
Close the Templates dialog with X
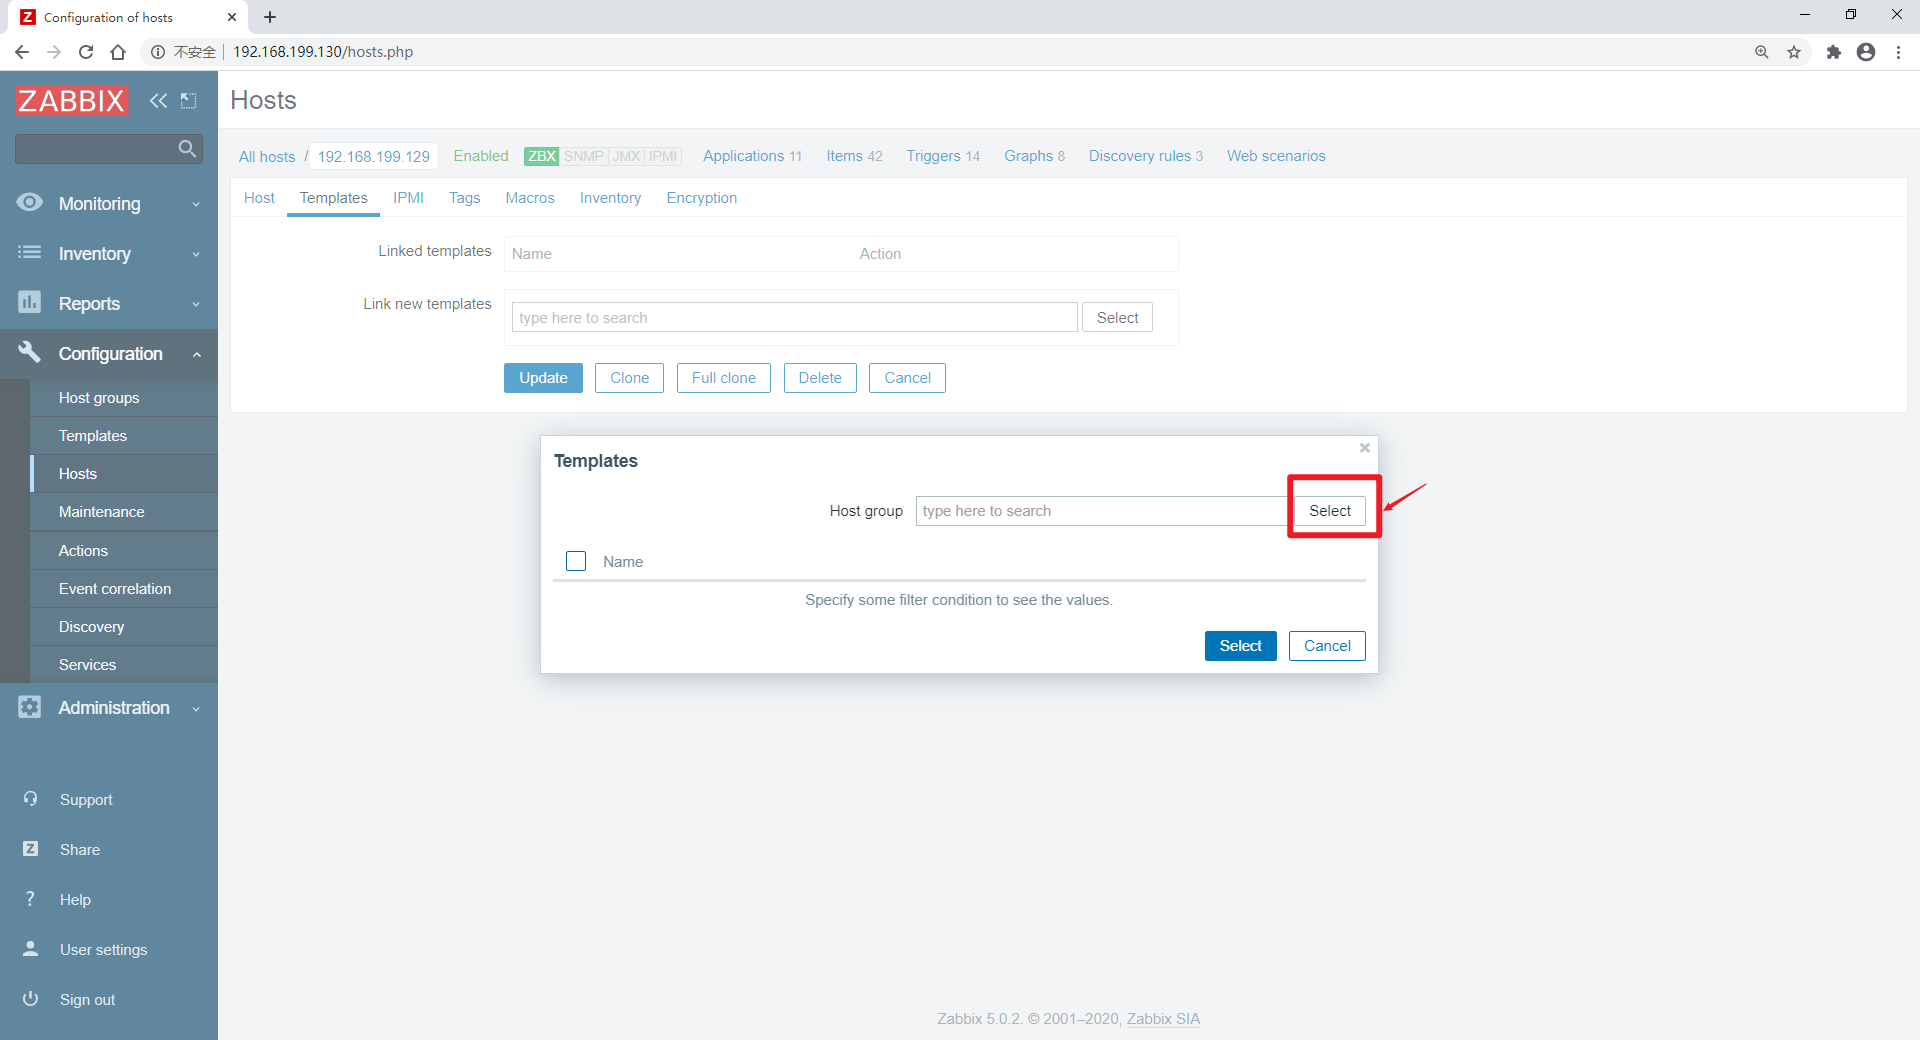click(x=1364, y=448)
